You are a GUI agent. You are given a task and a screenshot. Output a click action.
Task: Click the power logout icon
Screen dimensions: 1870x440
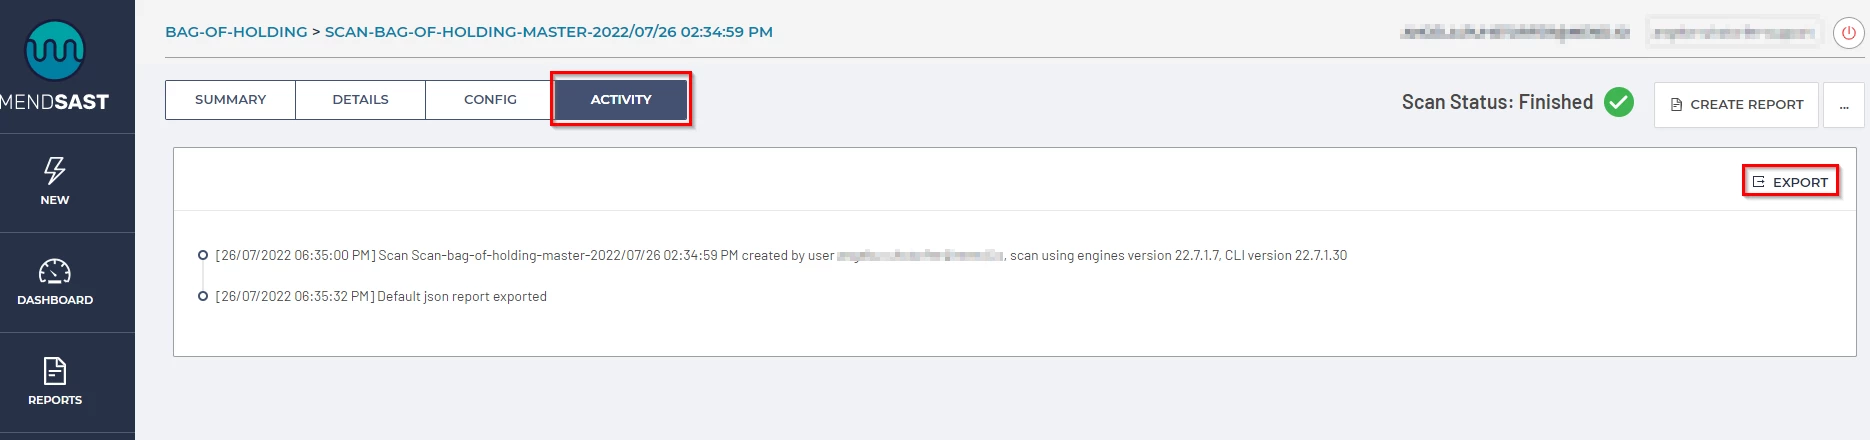[1848, 33]
